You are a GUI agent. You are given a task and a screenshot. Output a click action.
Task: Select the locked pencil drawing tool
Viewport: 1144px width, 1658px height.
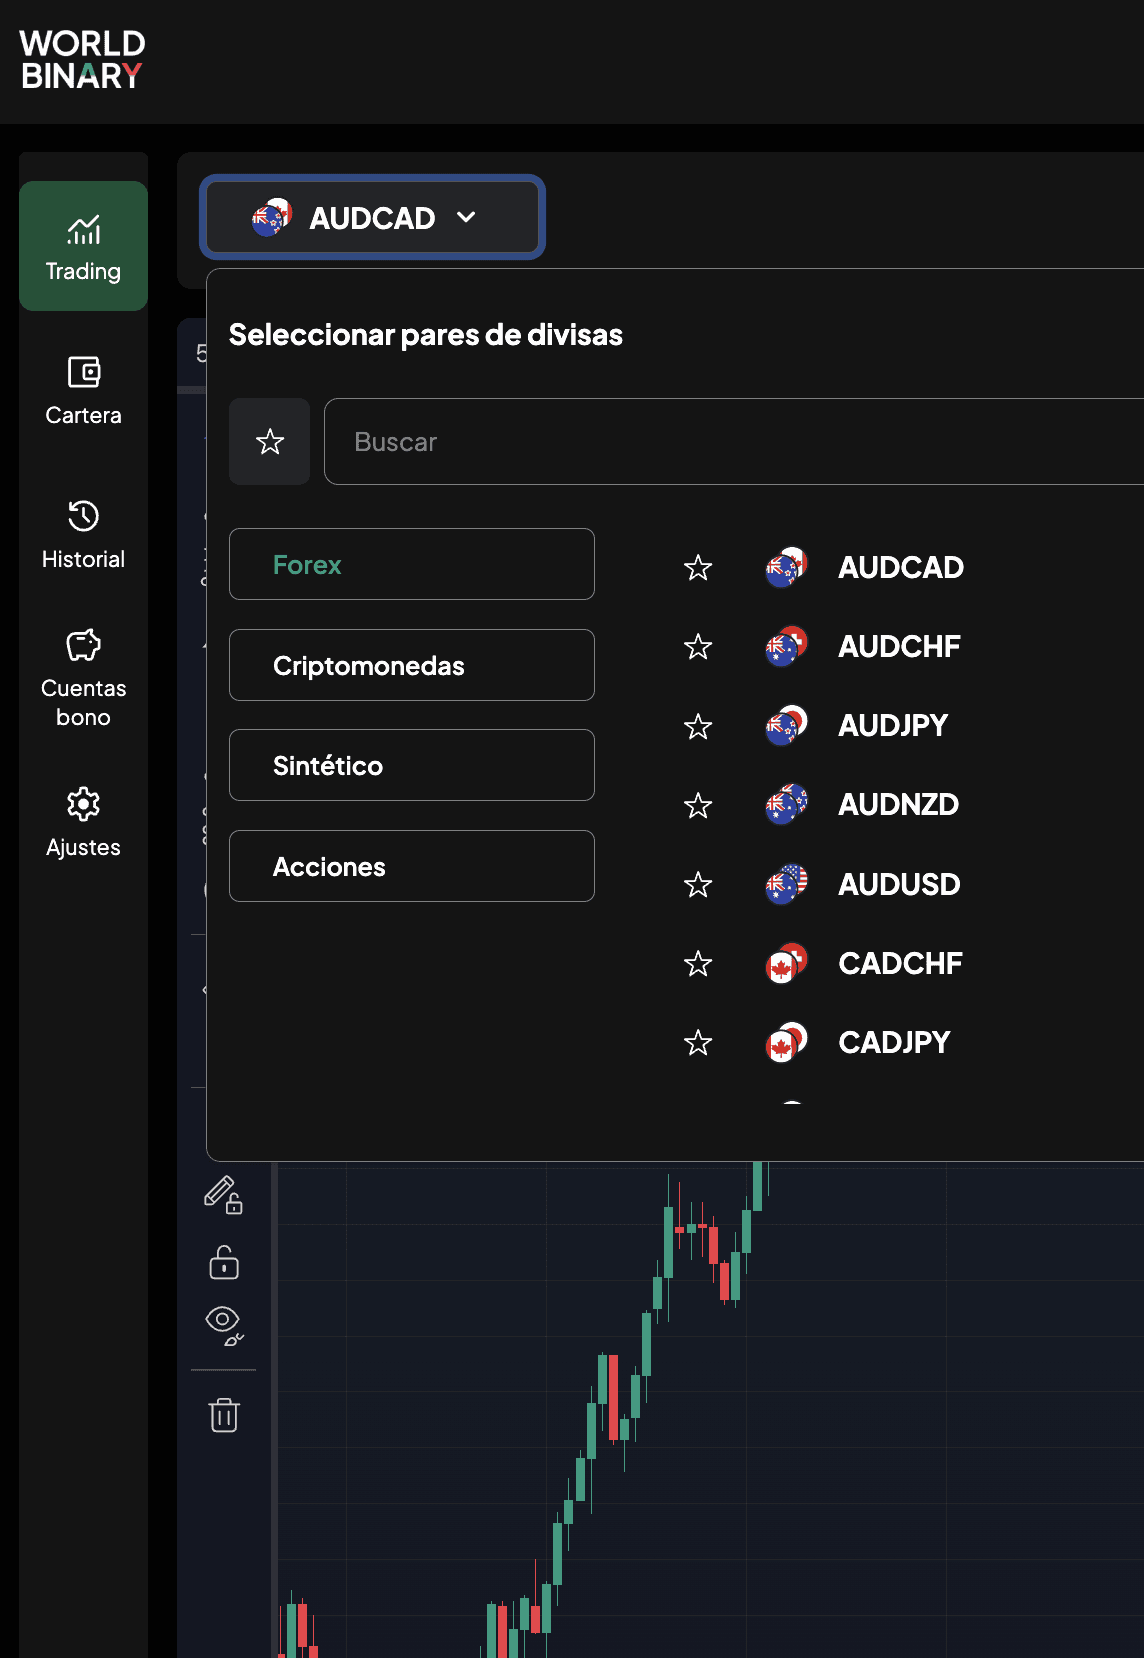point(224,1195)
